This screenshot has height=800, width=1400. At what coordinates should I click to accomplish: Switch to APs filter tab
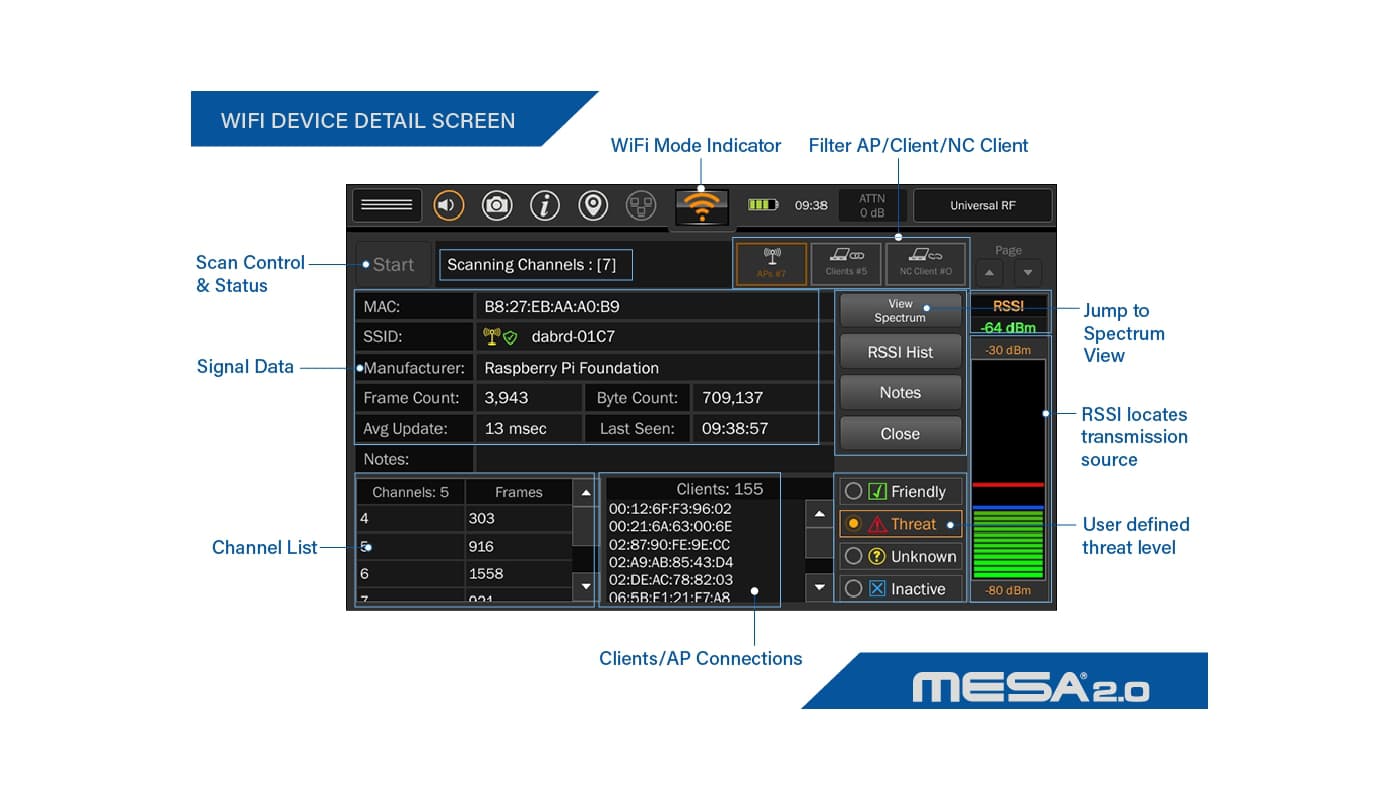click(771, 263)
